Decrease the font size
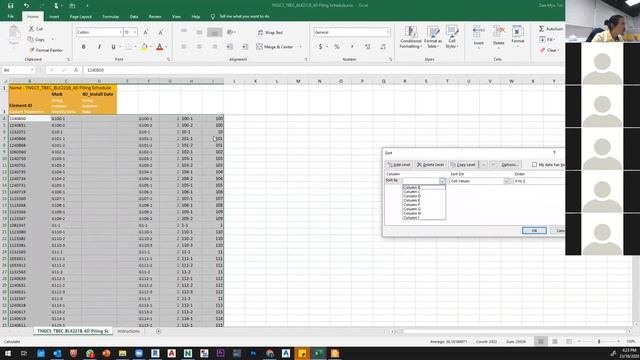Viewport: 640px width, 360px height. (160, 32)
